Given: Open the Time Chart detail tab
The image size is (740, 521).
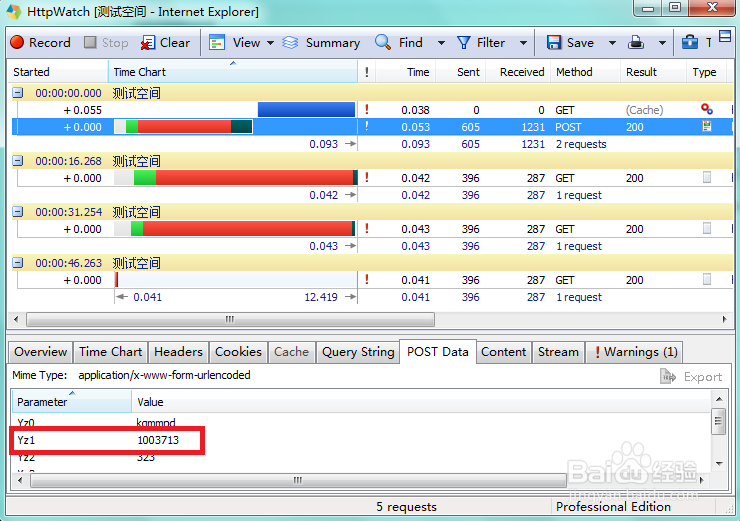Looking at the screenshot, I should (x=110, y=352).
